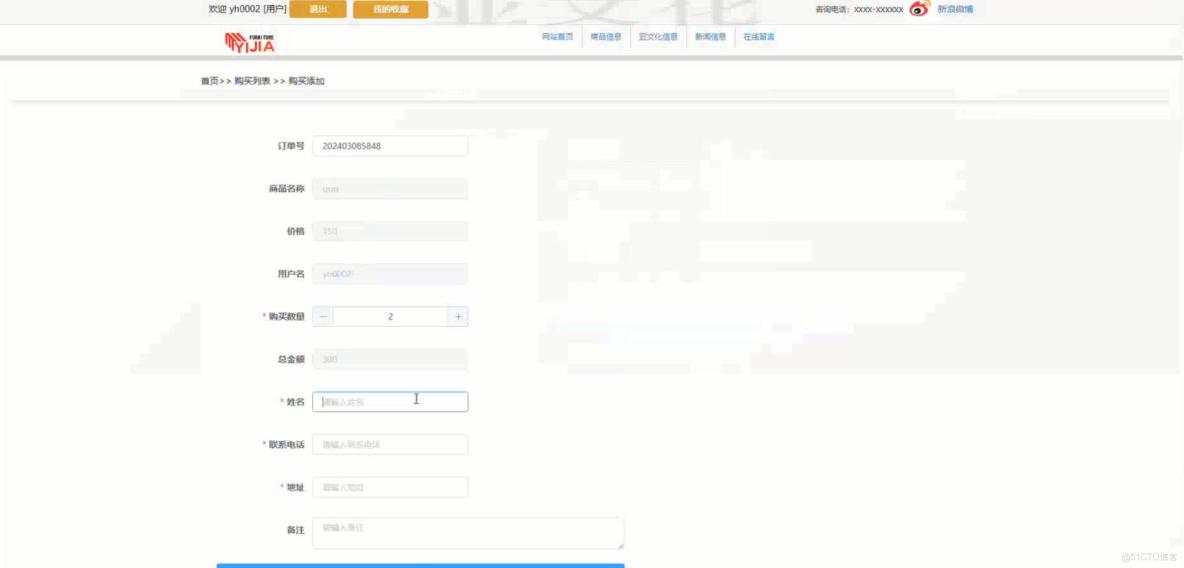Click the 咨询电话 phone number text
Screen dimensions: 1184x568
coord(859,10)
